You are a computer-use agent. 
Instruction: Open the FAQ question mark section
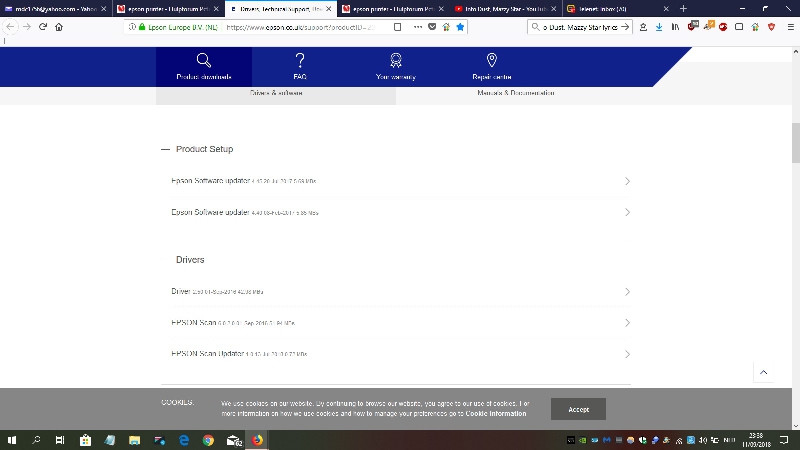pos(299,67)
